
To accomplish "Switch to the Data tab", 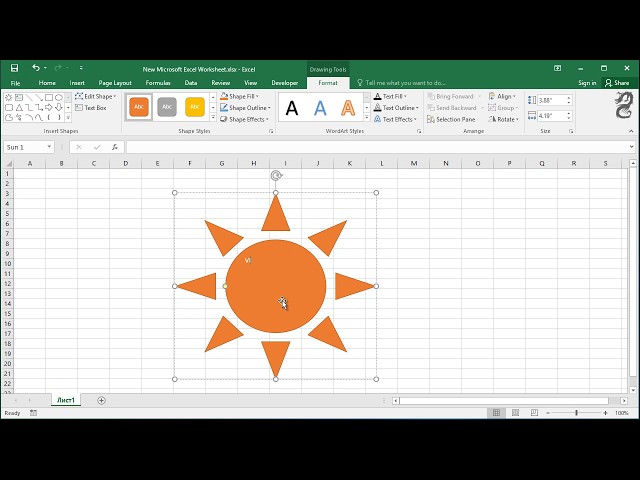I will [x=191, y=83].
